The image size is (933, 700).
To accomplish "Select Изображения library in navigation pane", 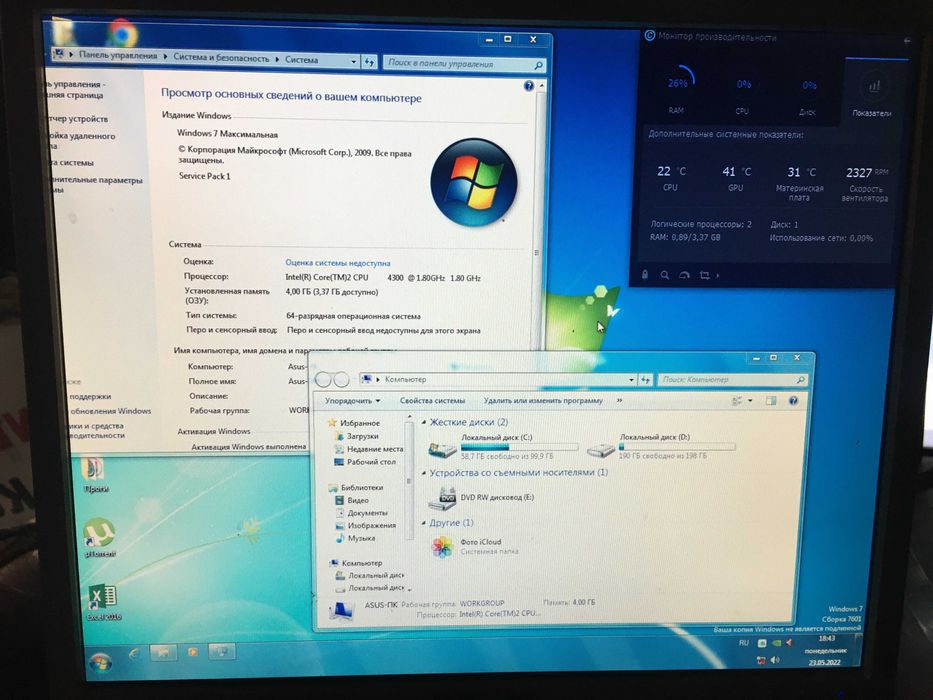I will [x=372, y=525].
